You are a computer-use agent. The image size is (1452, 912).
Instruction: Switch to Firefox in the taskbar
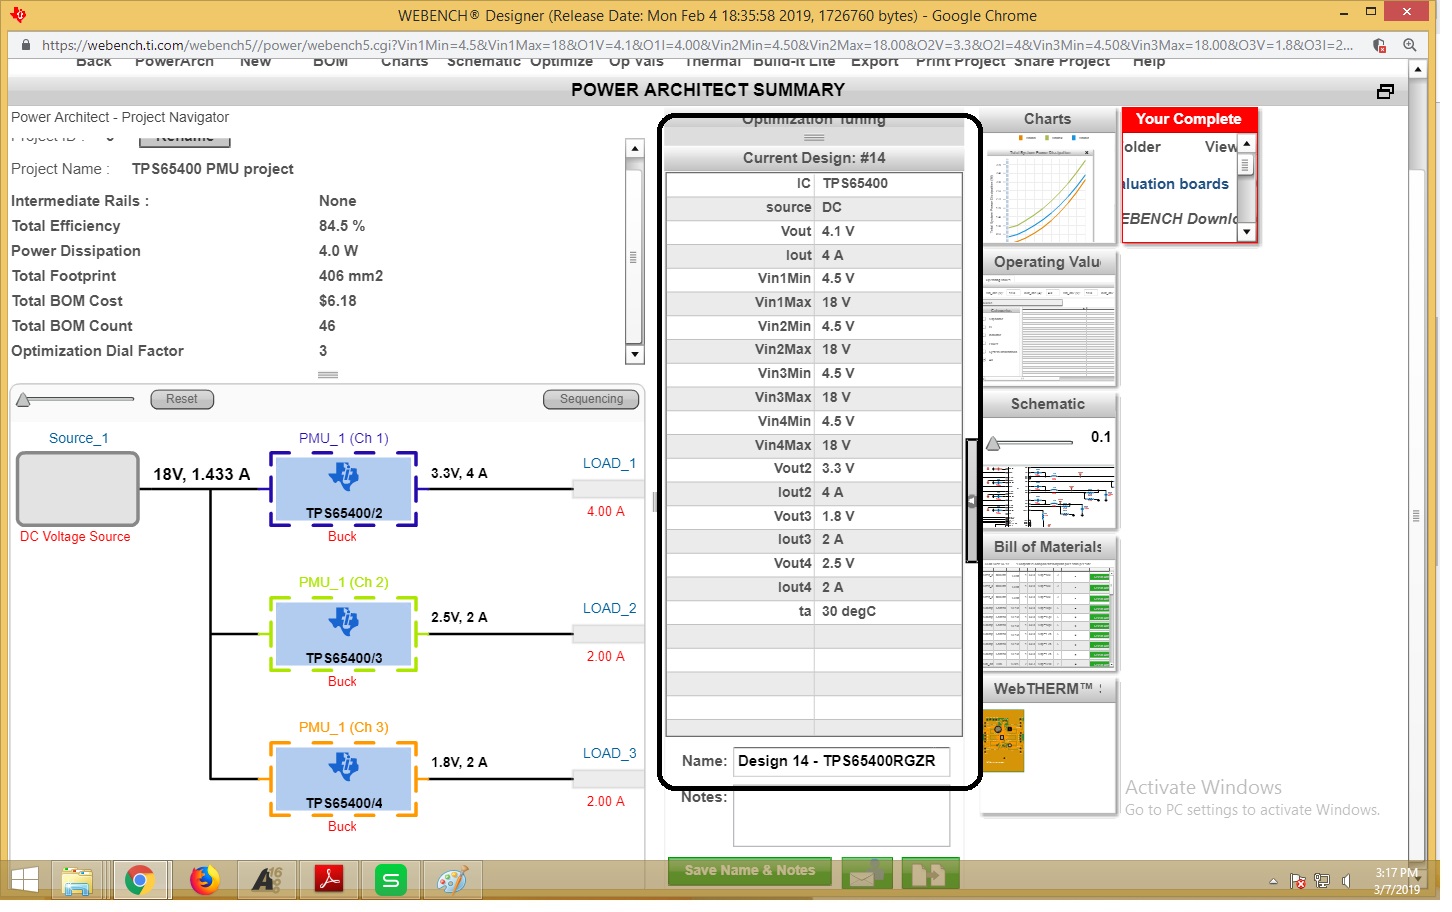pos(204,880)
